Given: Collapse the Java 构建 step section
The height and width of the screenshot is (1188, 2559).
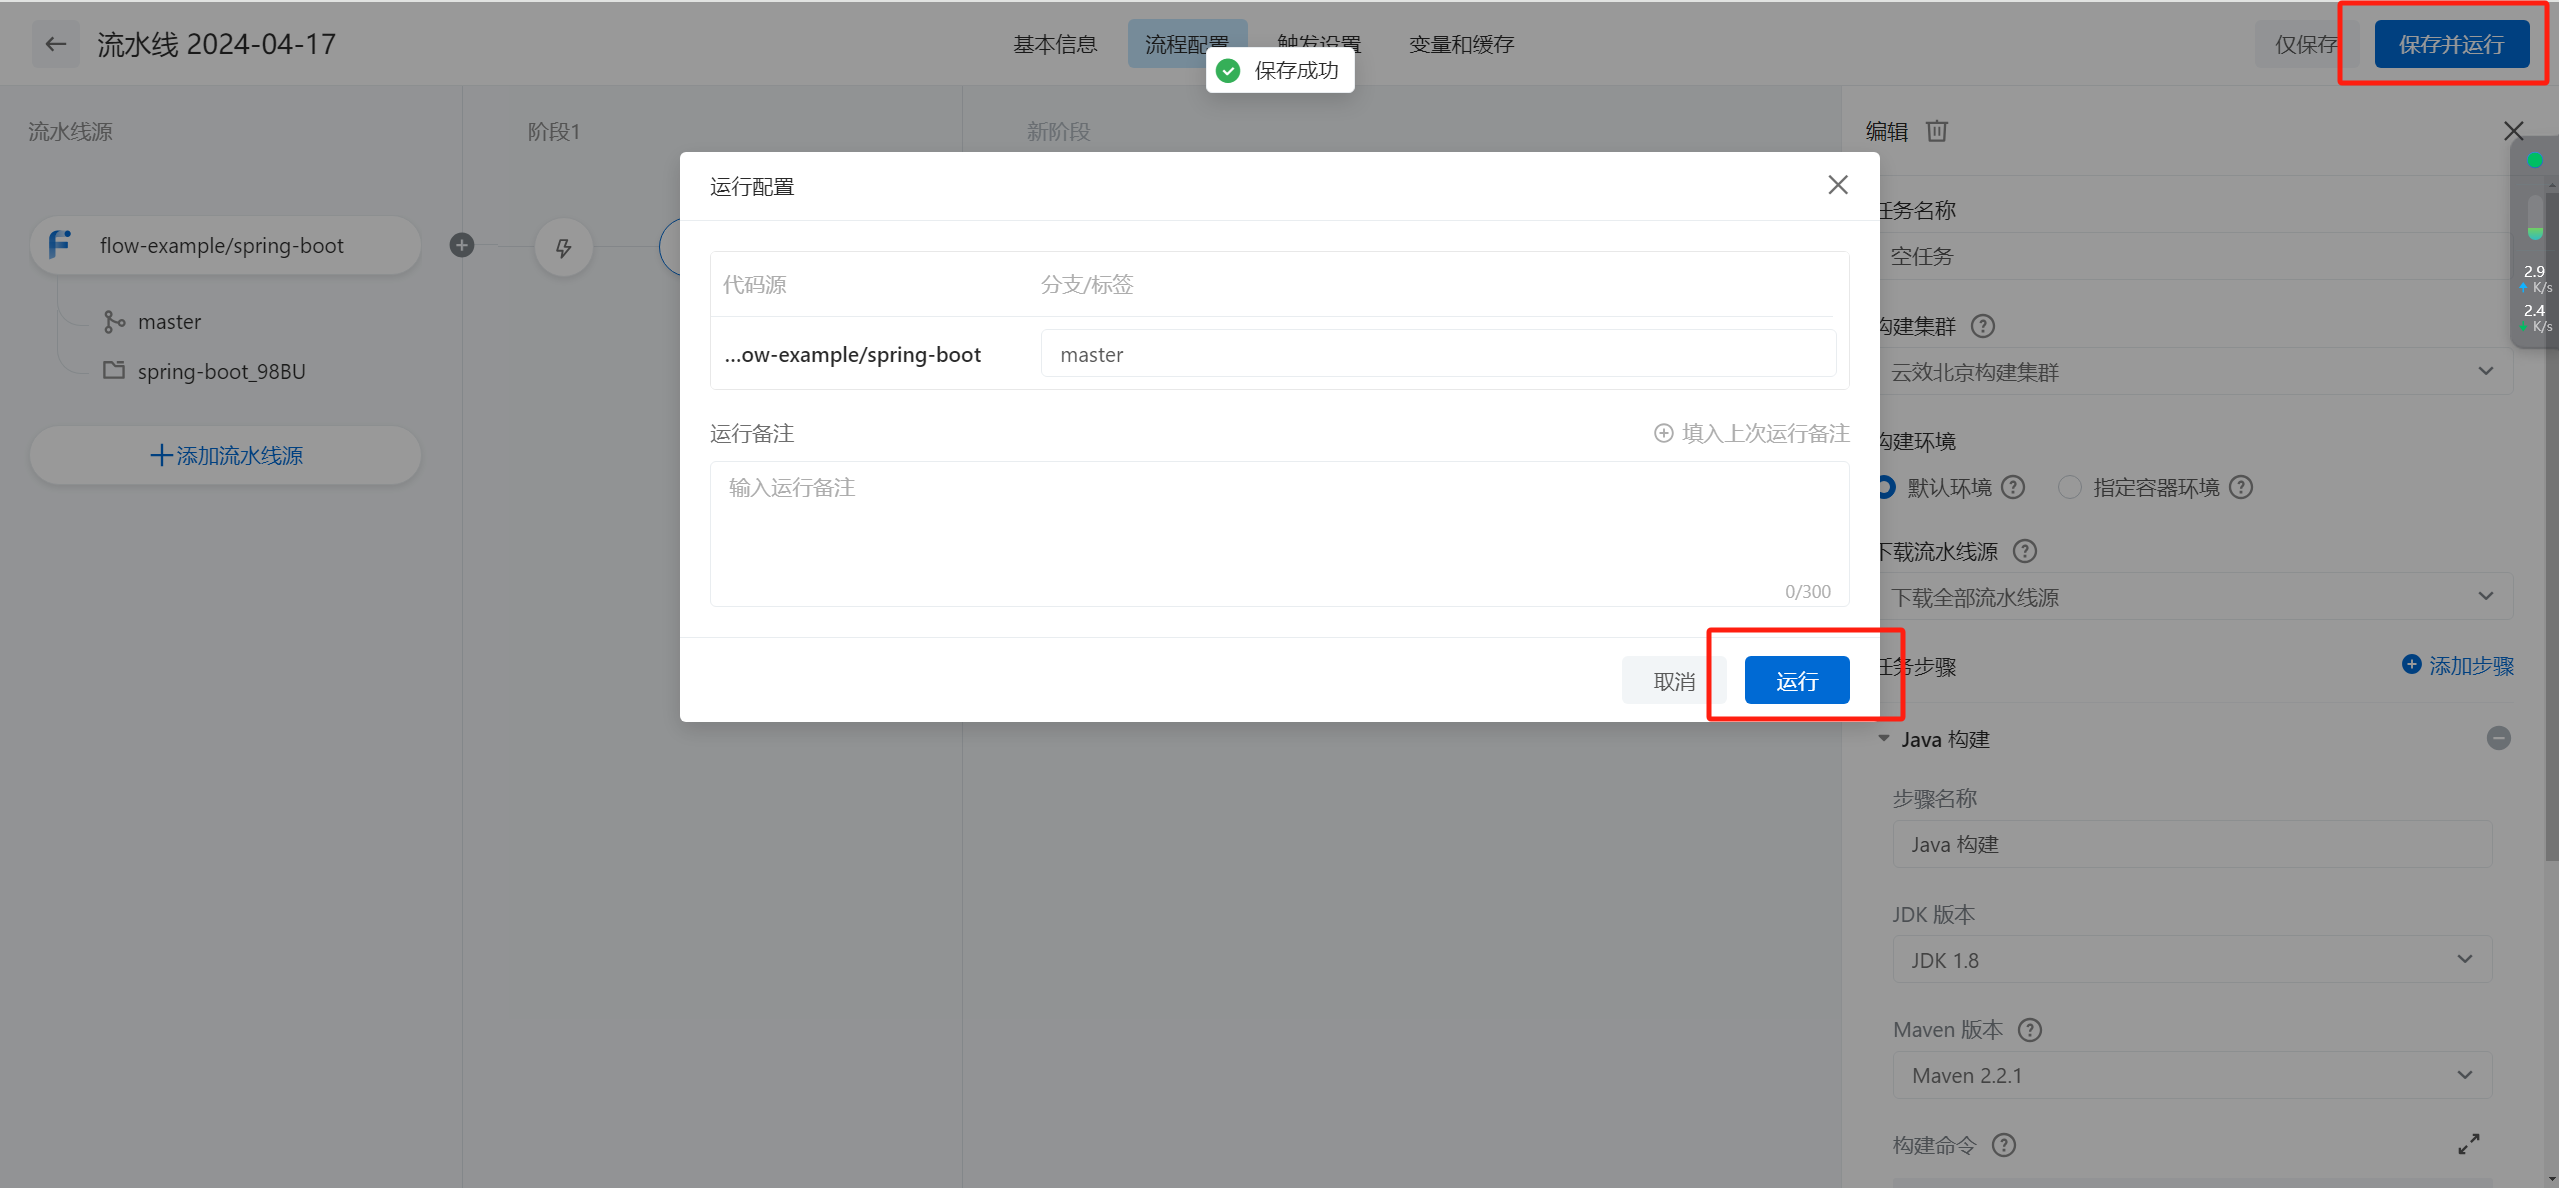Looking at the screenshot, I should (x=1884, y=739).
